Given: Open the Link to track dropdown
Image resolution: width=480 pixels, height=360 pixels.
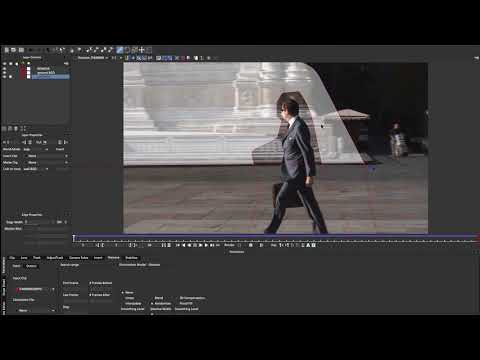Looking at the screenshot, I should tap(36, 169).
